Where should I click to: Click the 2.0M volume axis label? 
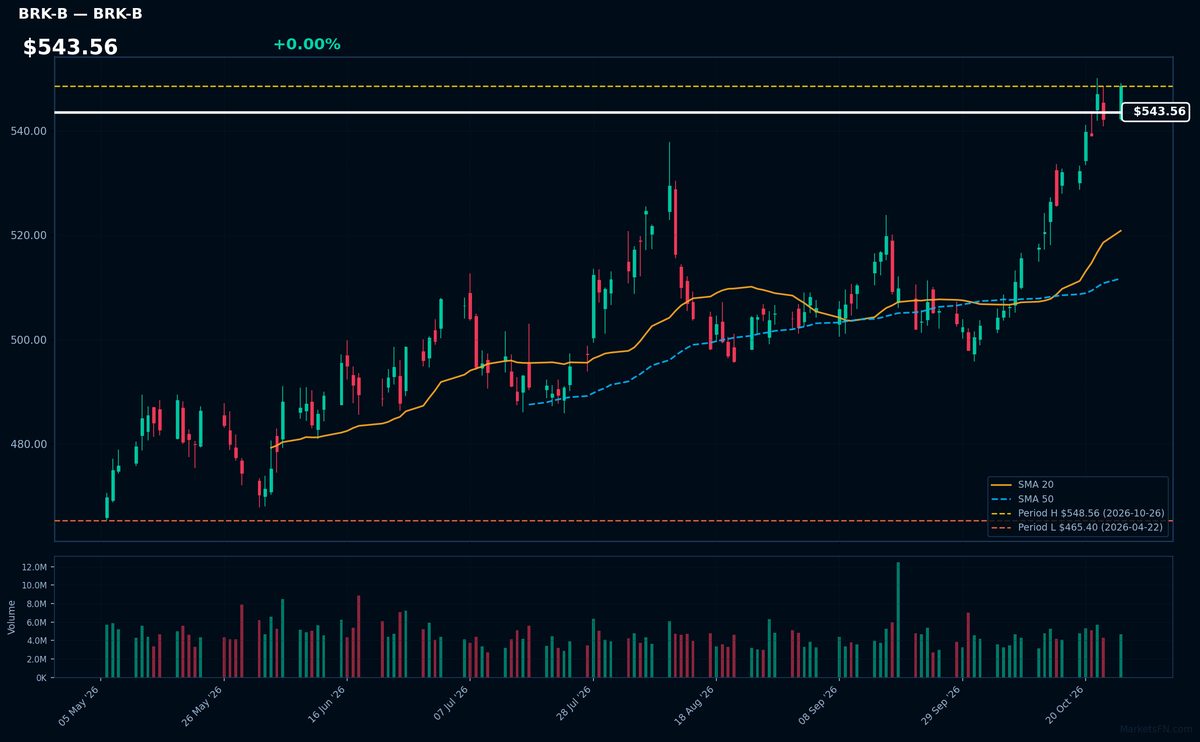tap(37, 660)
